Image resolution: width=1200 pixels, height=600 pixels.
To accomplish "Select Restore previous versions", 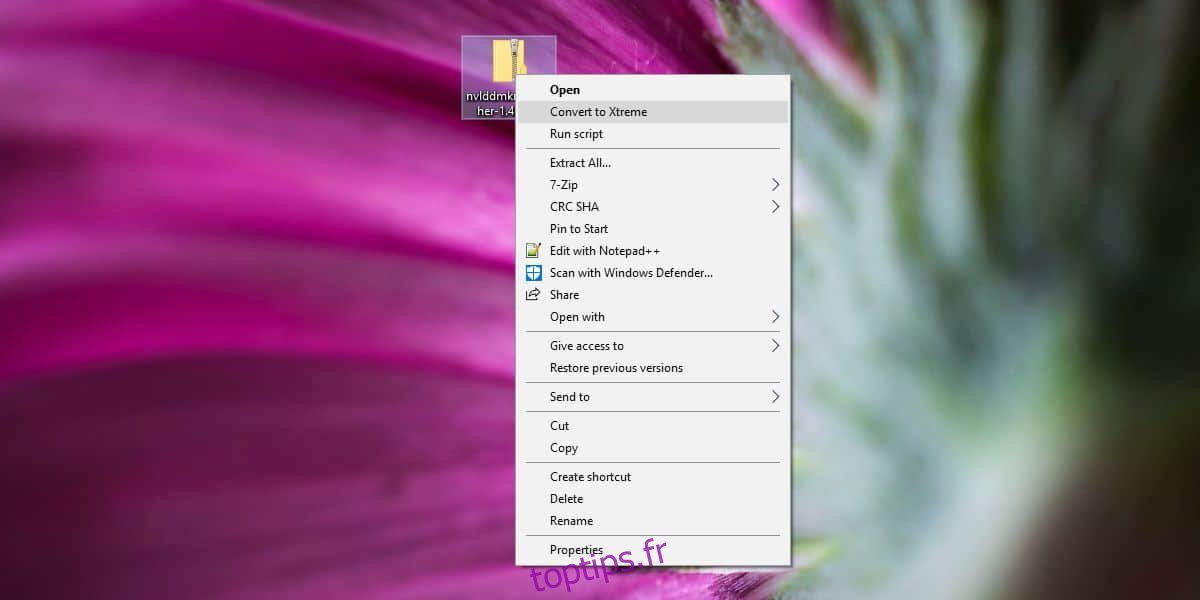I will pos(616,368).
